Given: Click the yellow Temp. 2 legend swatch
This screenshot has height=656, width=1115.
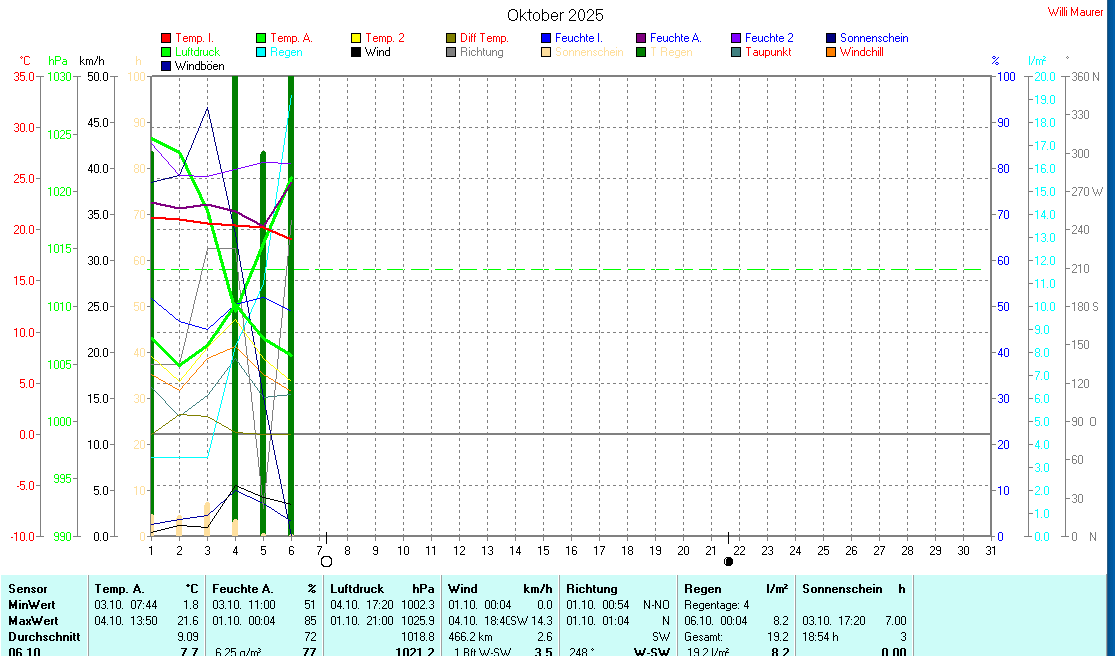Looking at the screenshot, I should point(356,38).
